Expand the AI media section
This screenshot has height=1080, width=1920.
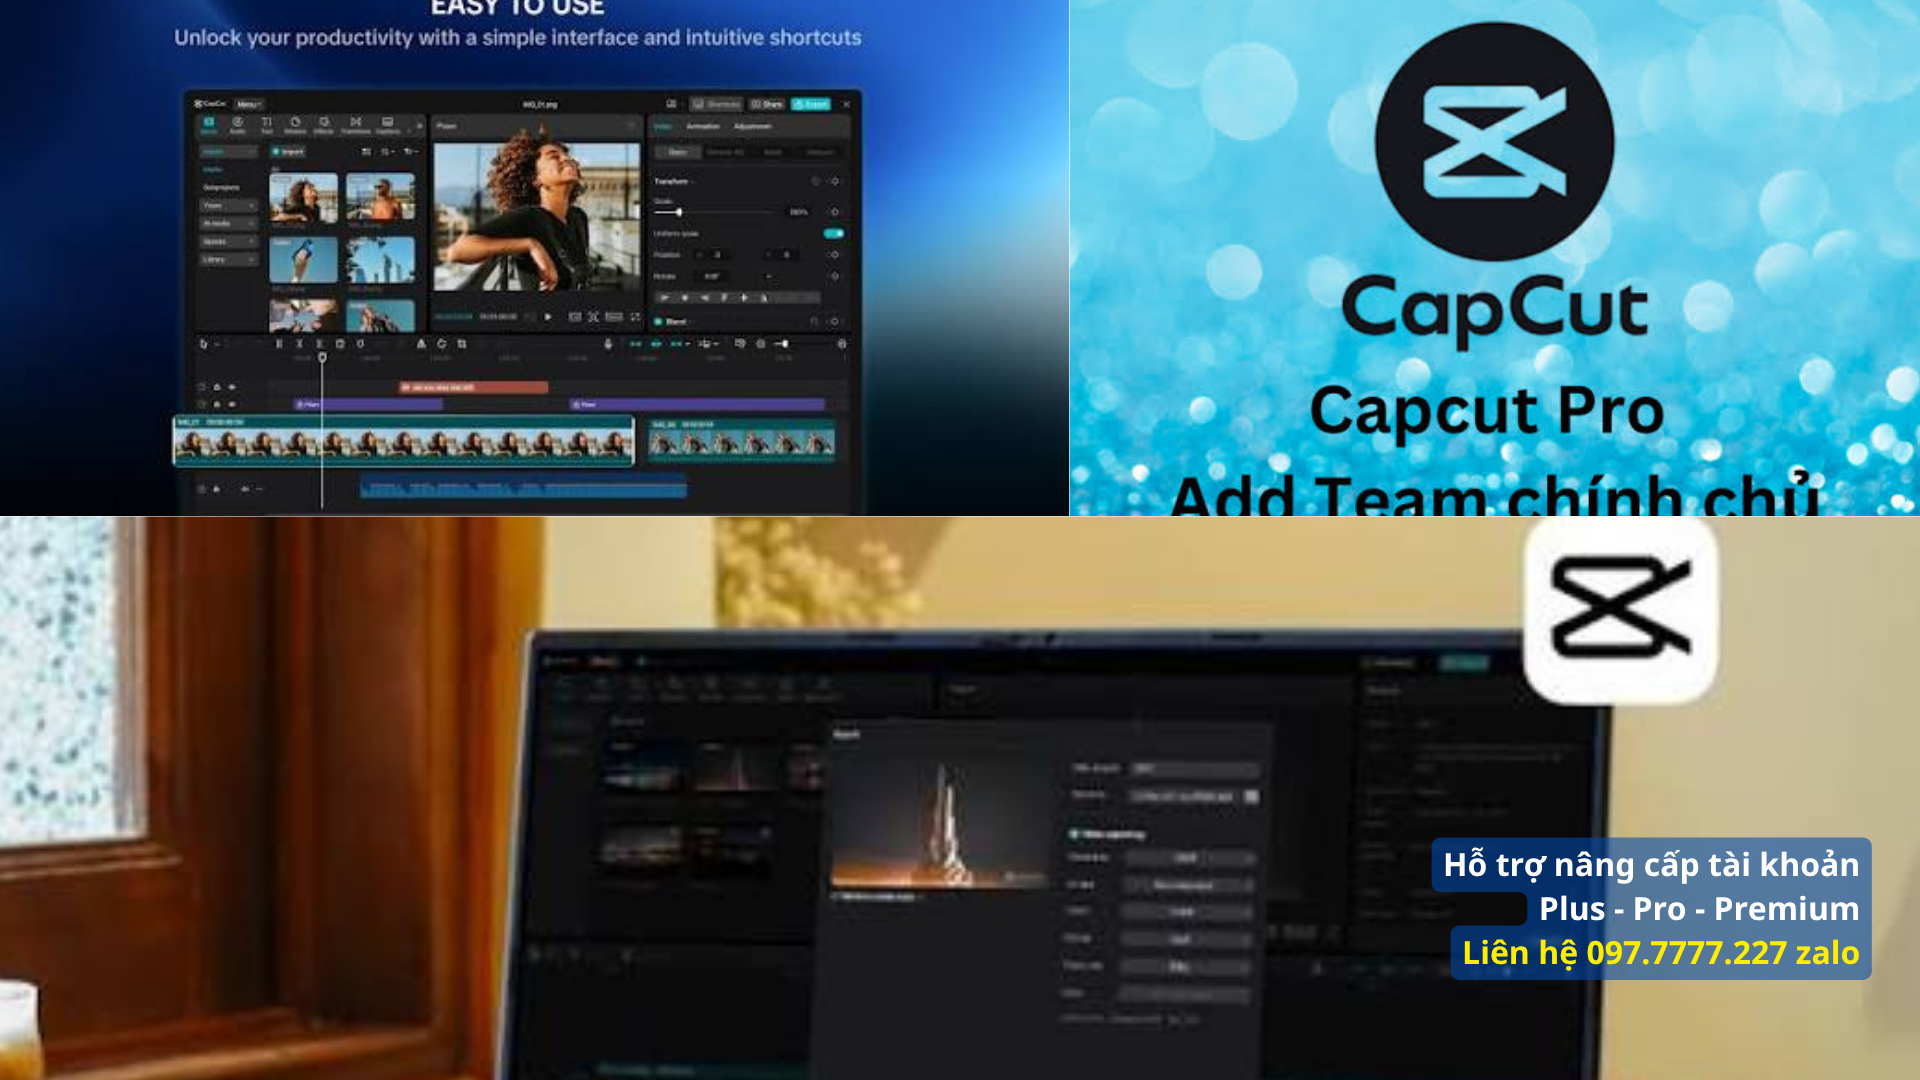click(229, 224)
